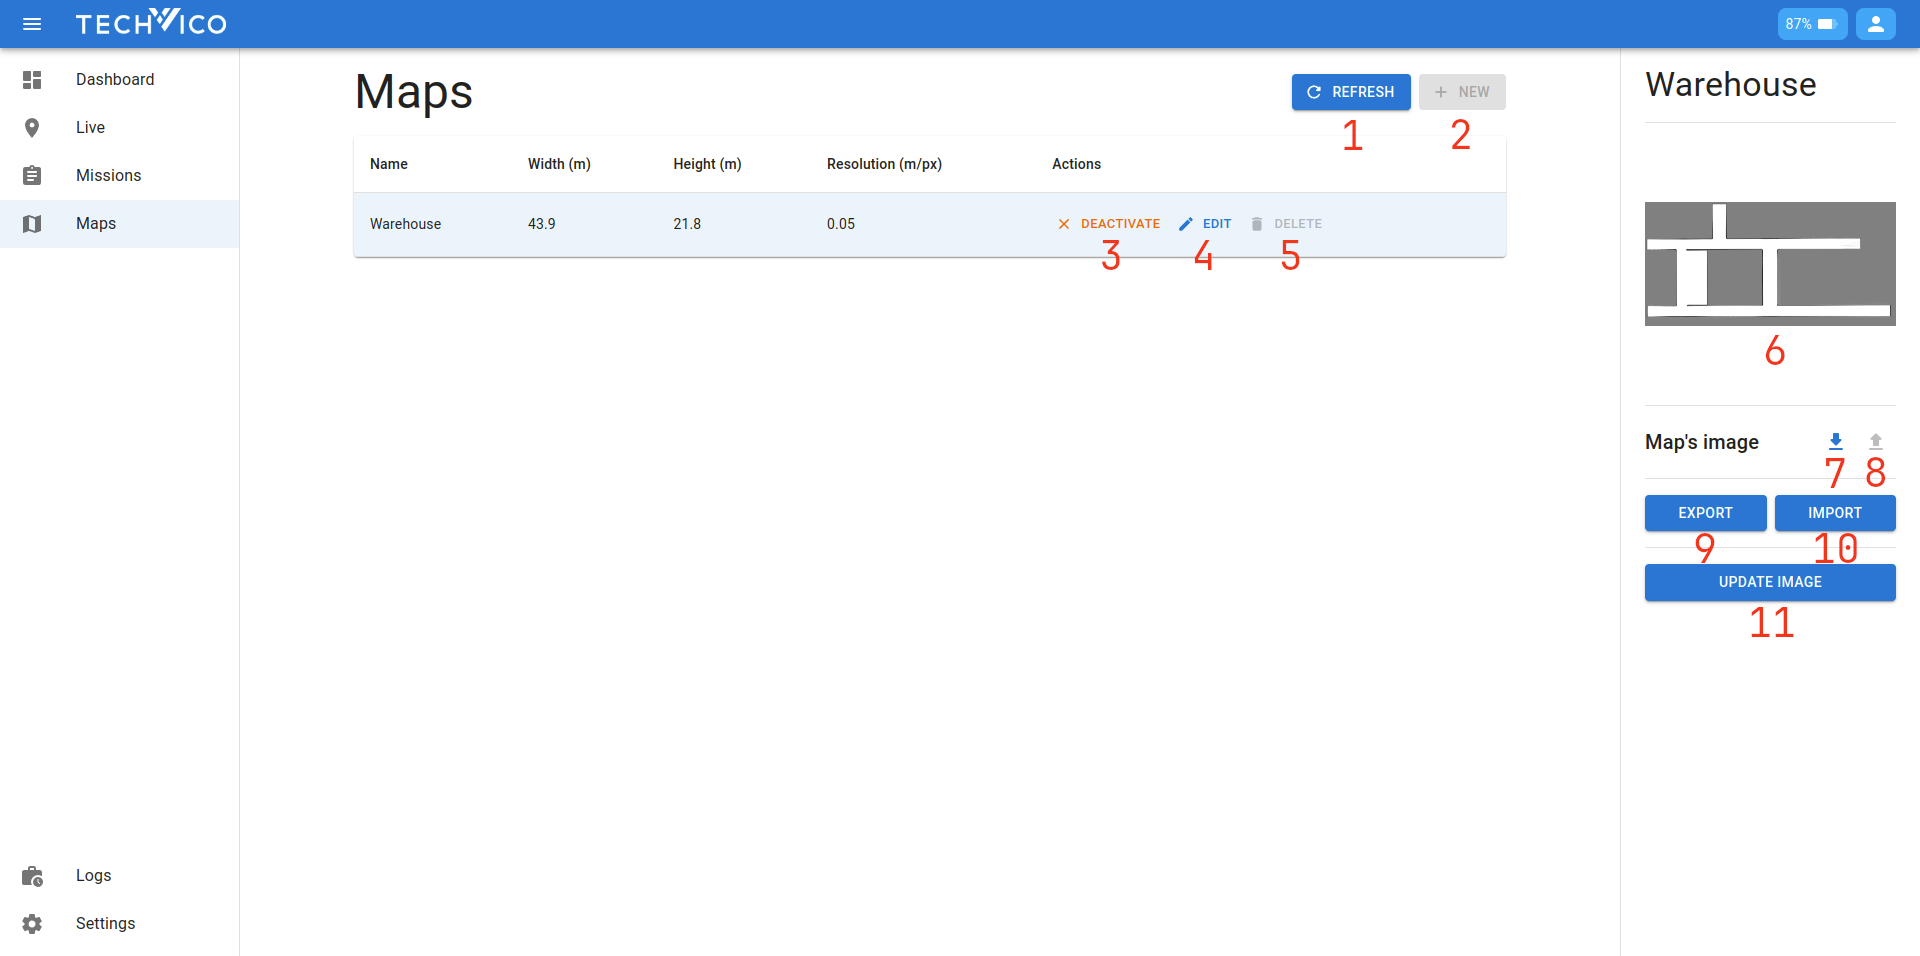Open the user account icon
Image resolution: width=1920 pixels, height=956 pixels.
pyautogui.click(x=1876, y=24)
